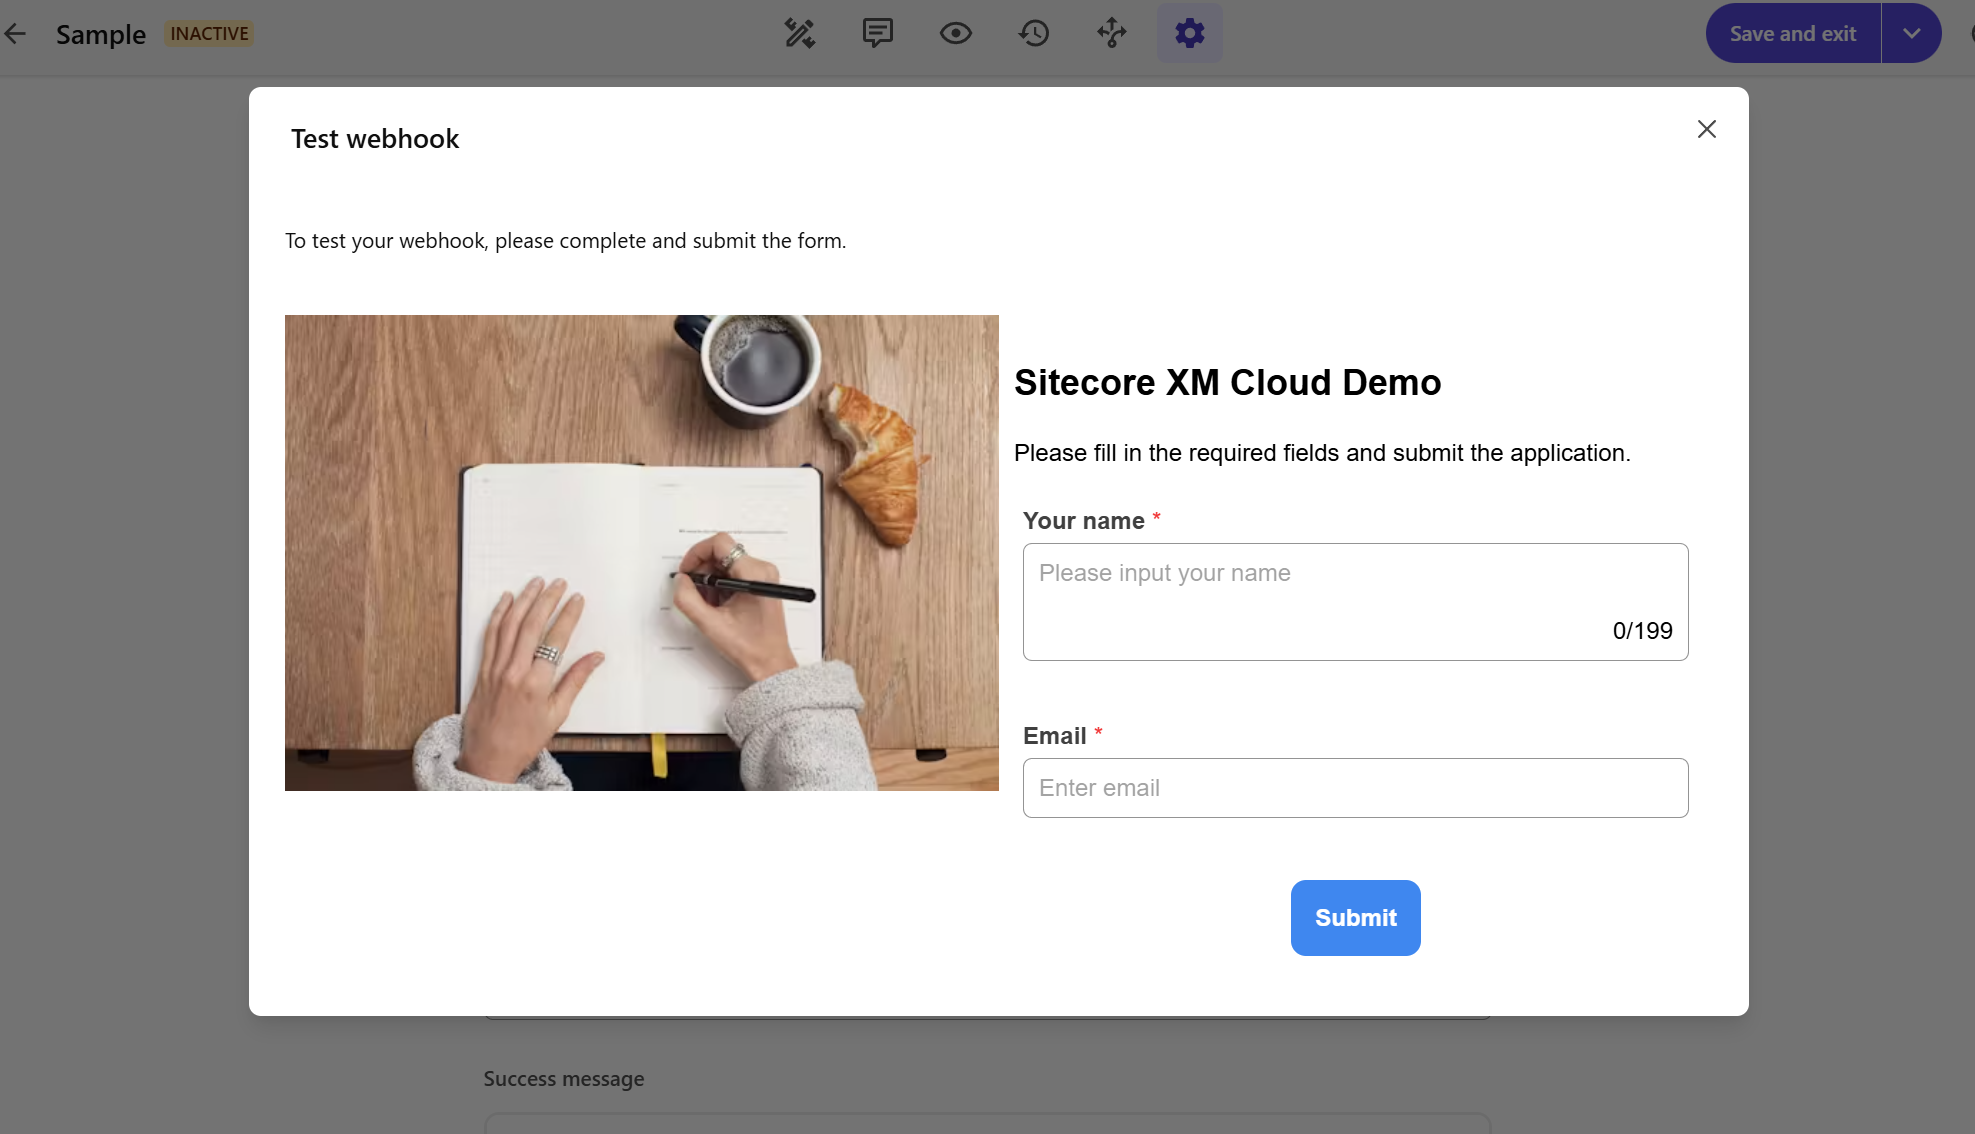Viewport: 1975px width, 1134px height.
Task: Click the 0/199 character counter
Action: click(x=1642, y=631)
